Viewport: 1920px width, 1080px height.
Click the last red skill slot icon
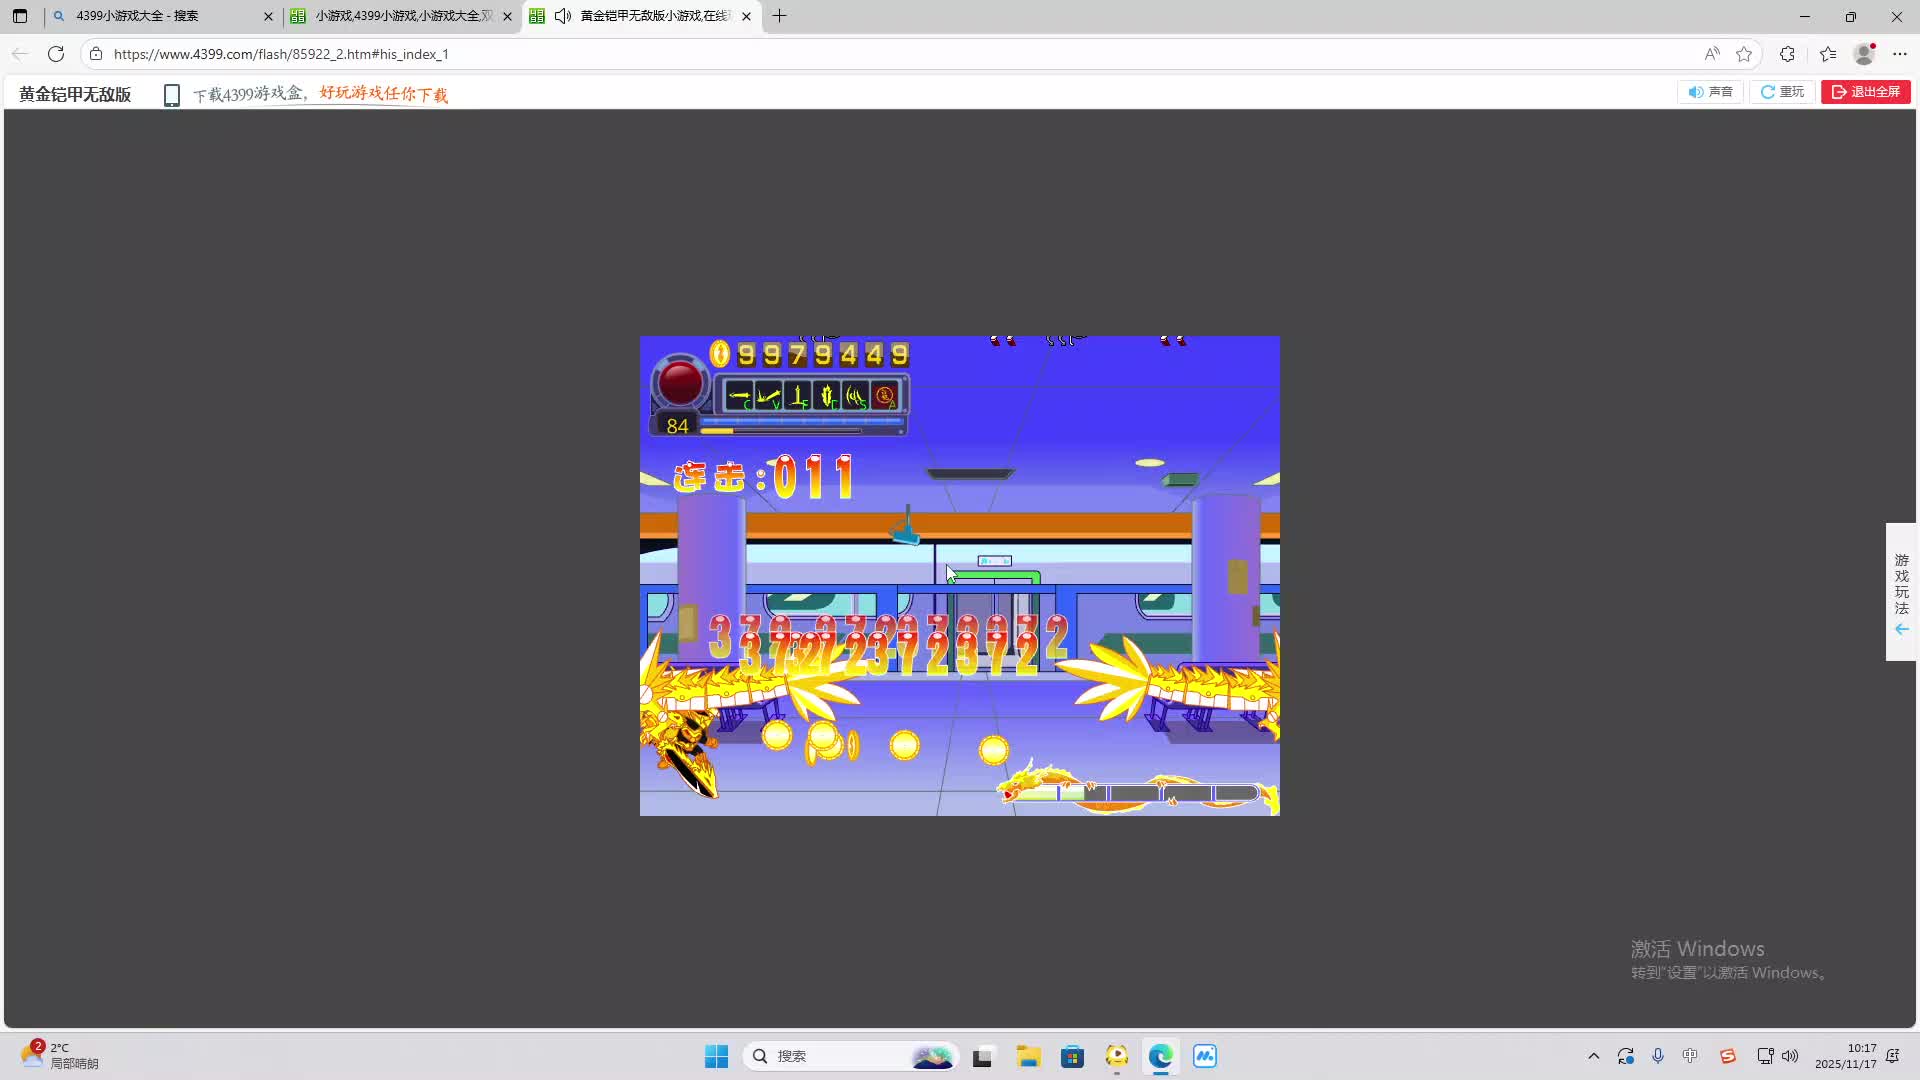click(885, 397)
